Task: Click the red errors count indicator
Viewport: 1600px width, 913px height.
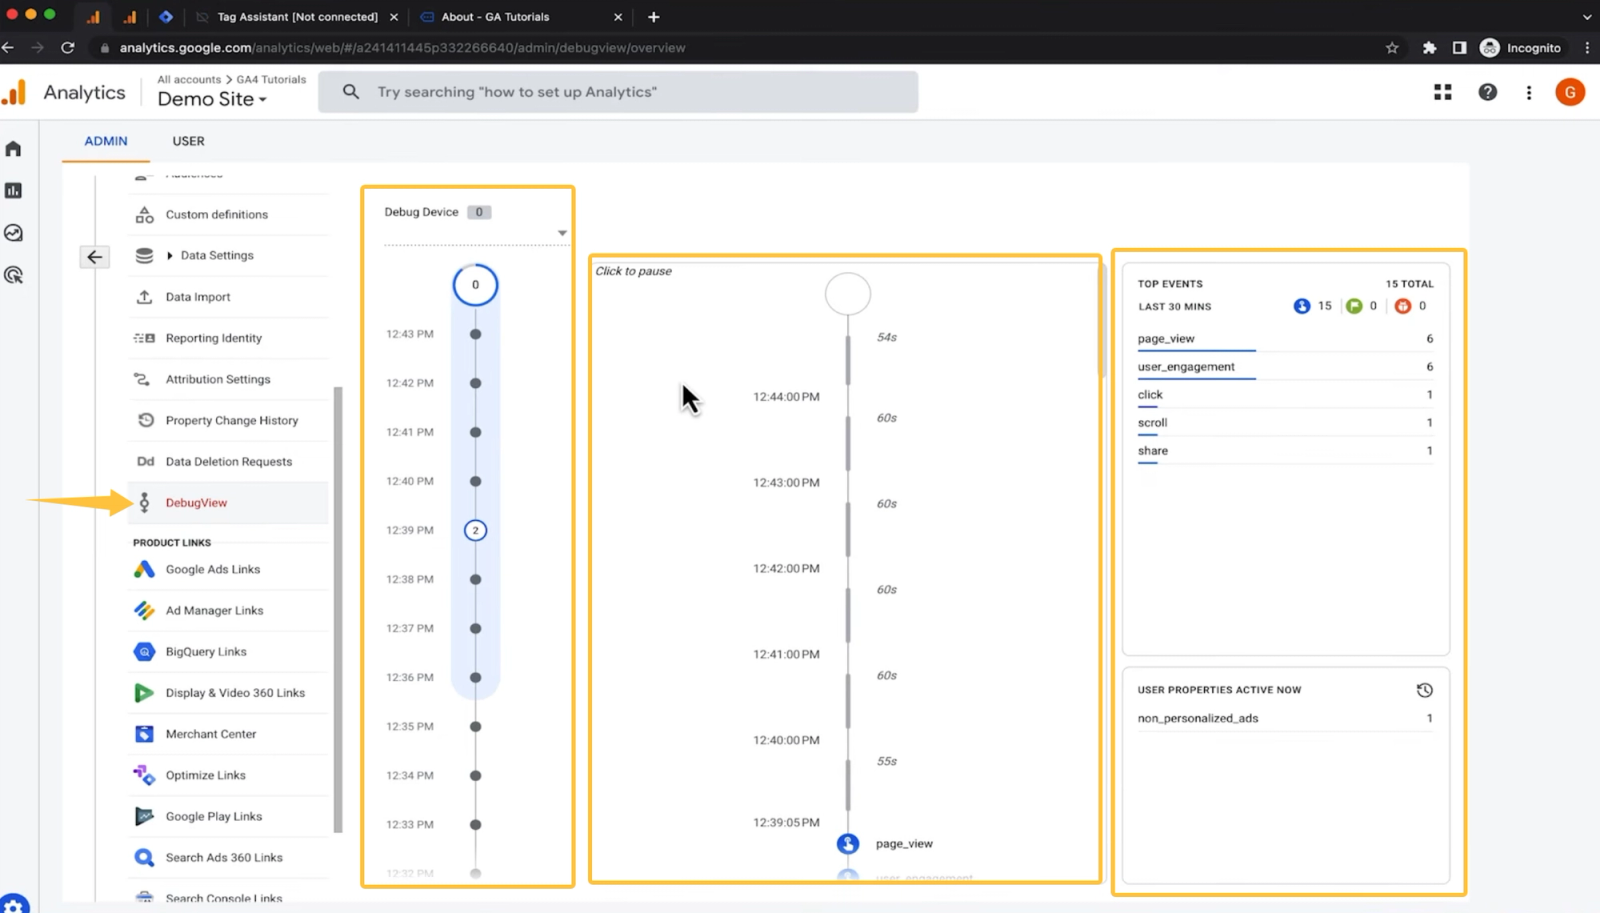Action: [1410, 306]
